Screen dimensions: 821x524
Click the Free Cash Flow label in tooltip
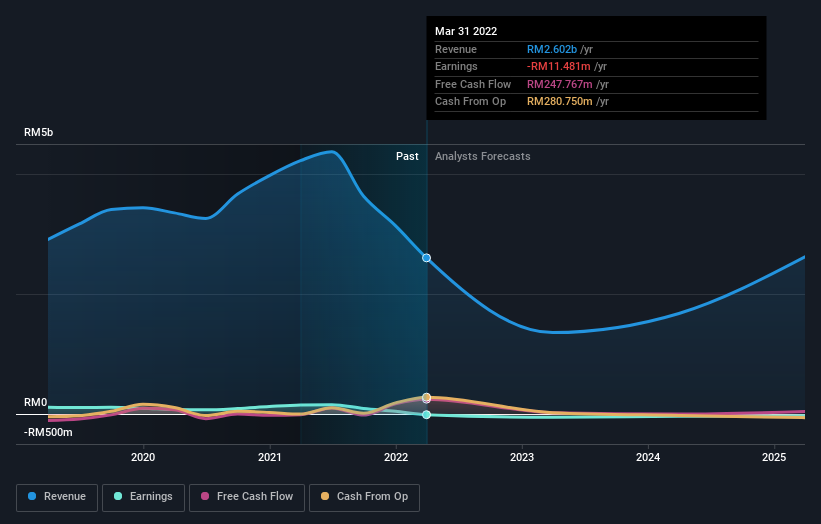tap(473, 84)
